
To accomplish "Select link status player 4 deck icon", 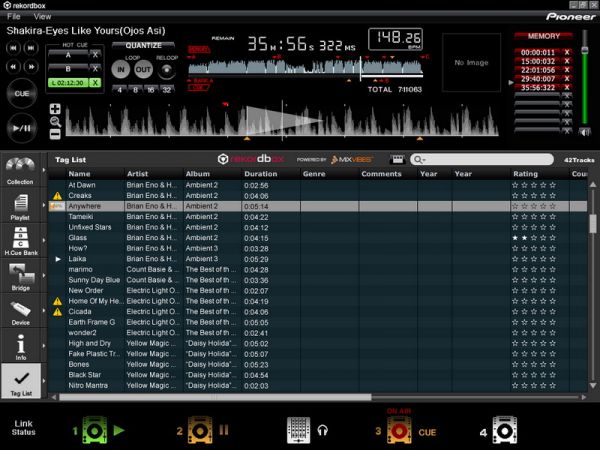I will pyautogui.click(x=504, y=430).
